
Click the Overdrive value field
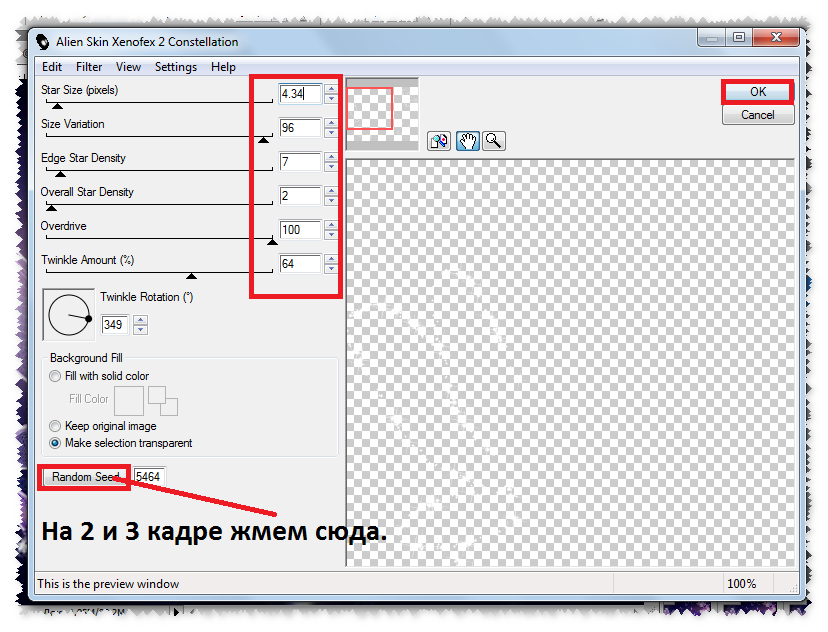pos(300,230)
